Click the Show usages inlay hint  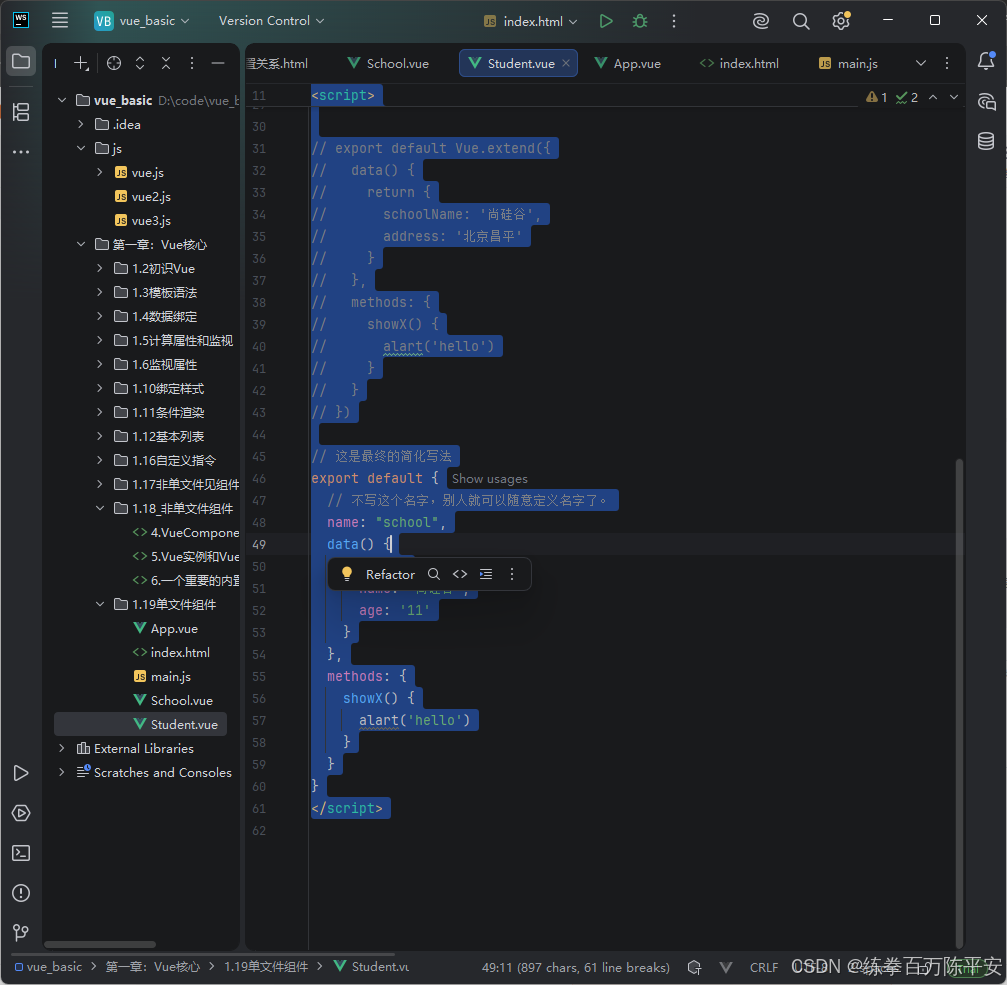tap(489, 479)
